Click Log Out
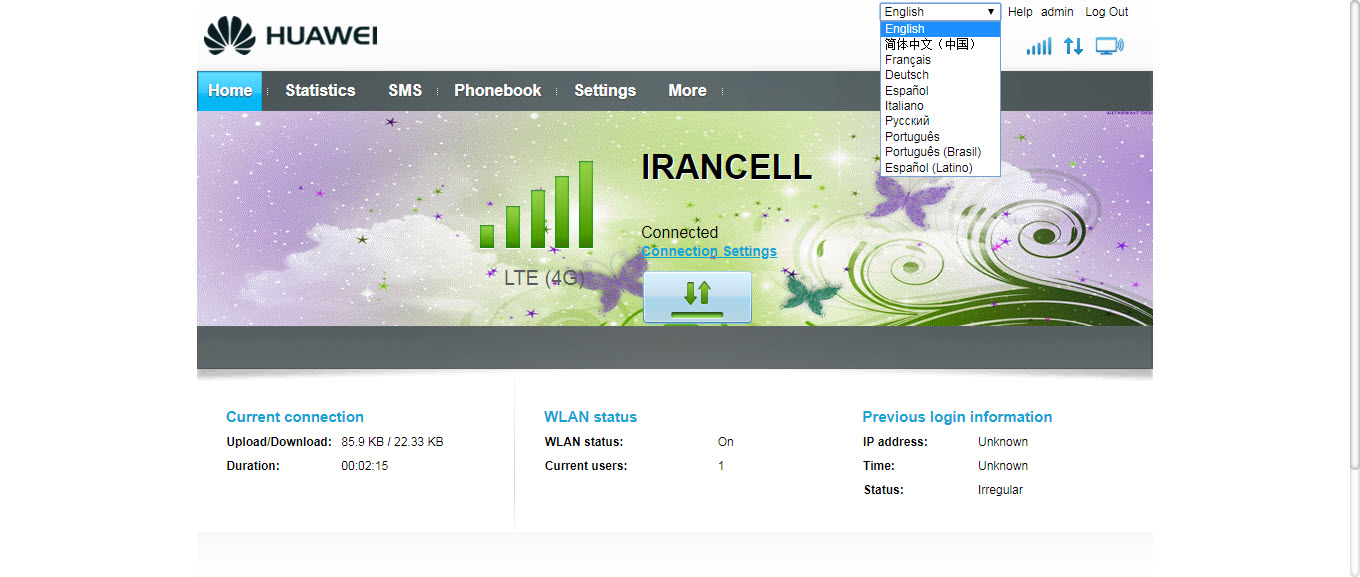 [x=1107, y=12]
